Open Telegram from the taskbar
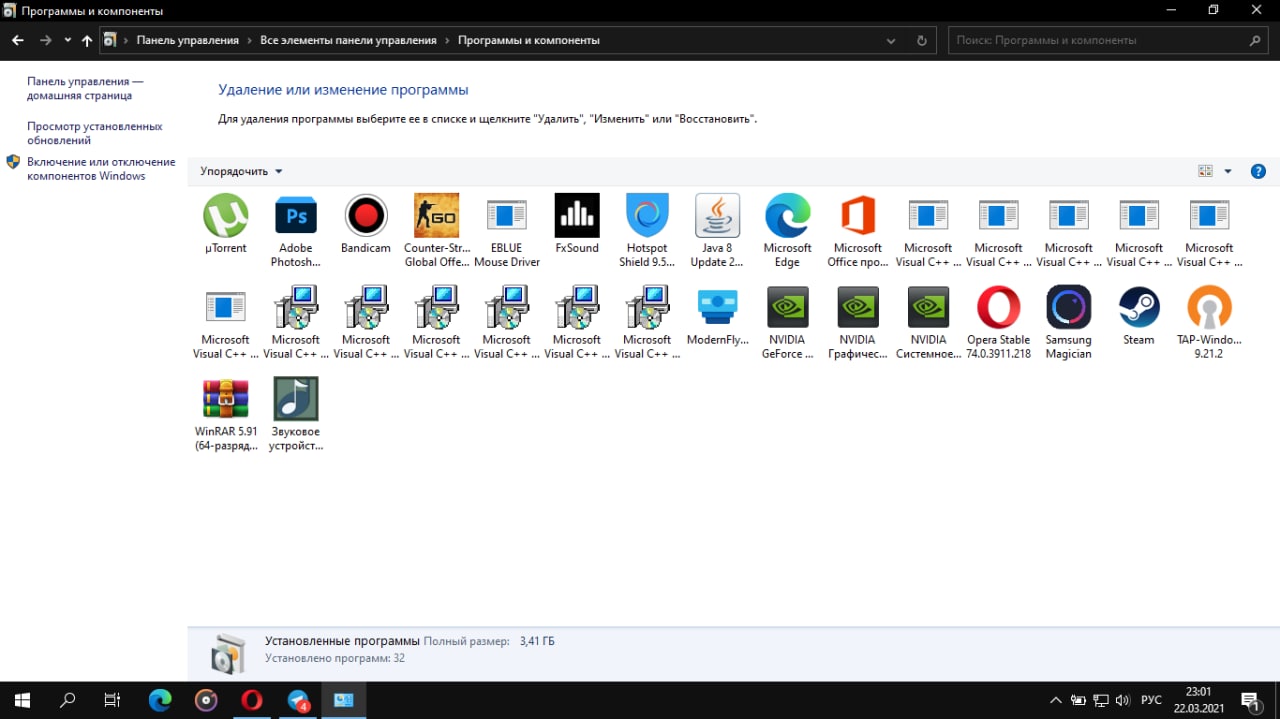This screenshot has width=1280, height=719. pyautogui.click(x=298, y=700)
